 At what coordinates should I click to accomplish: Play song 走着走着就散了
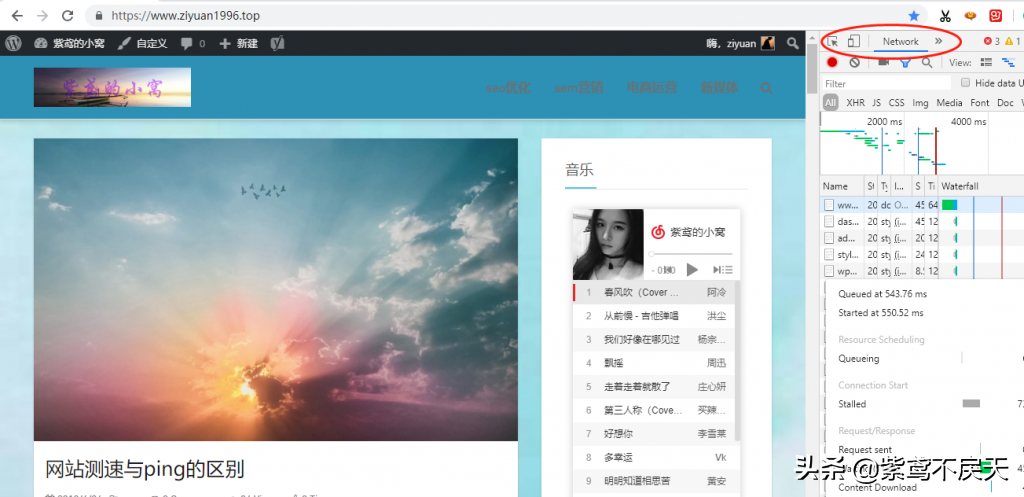click(653, 387)
